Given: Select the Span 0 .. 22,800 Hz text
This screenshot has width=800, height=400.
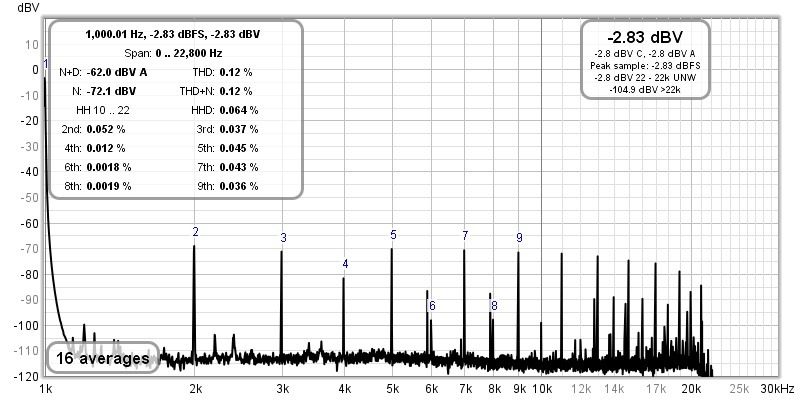Looking at the screenshot, I should tap(173, 53).
